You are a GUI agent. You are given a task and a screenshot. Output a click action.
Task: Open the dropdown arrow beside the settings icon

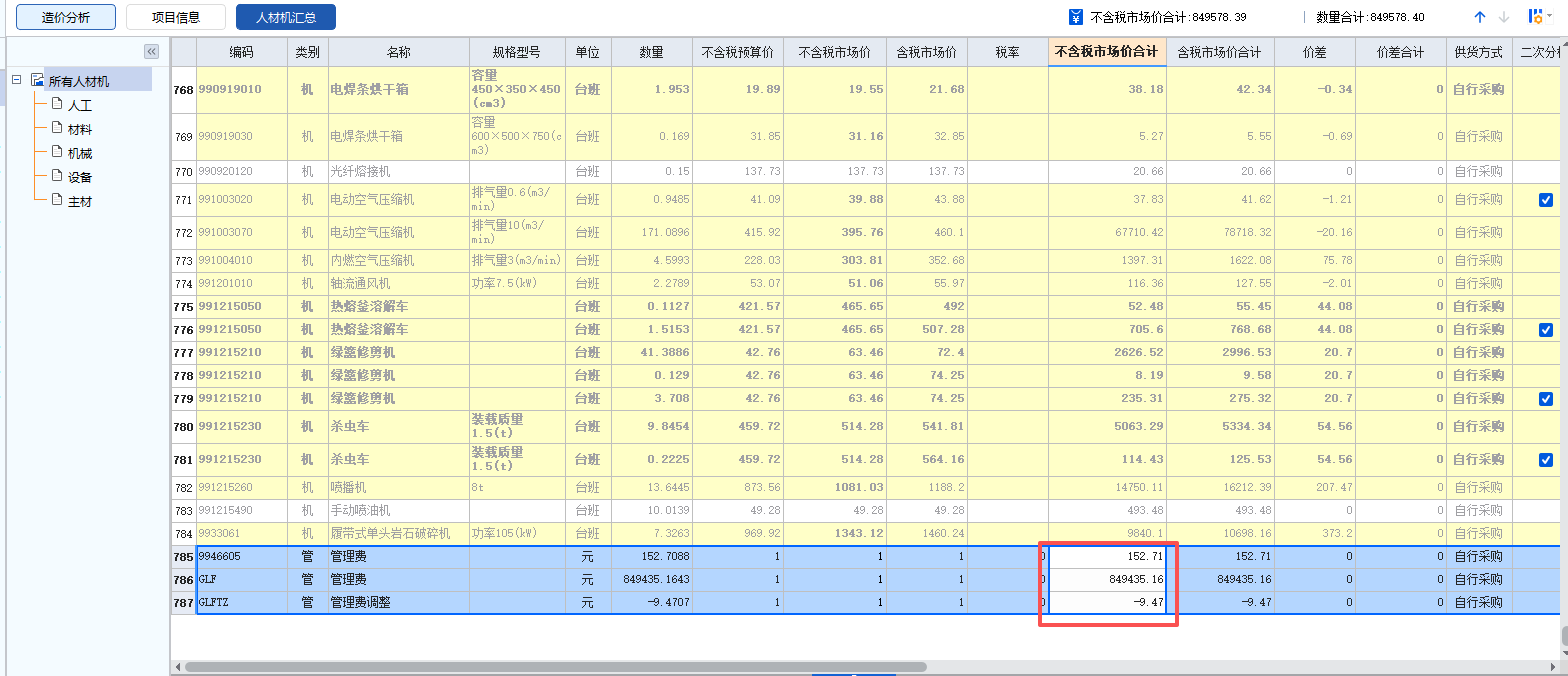[1549, 17]
